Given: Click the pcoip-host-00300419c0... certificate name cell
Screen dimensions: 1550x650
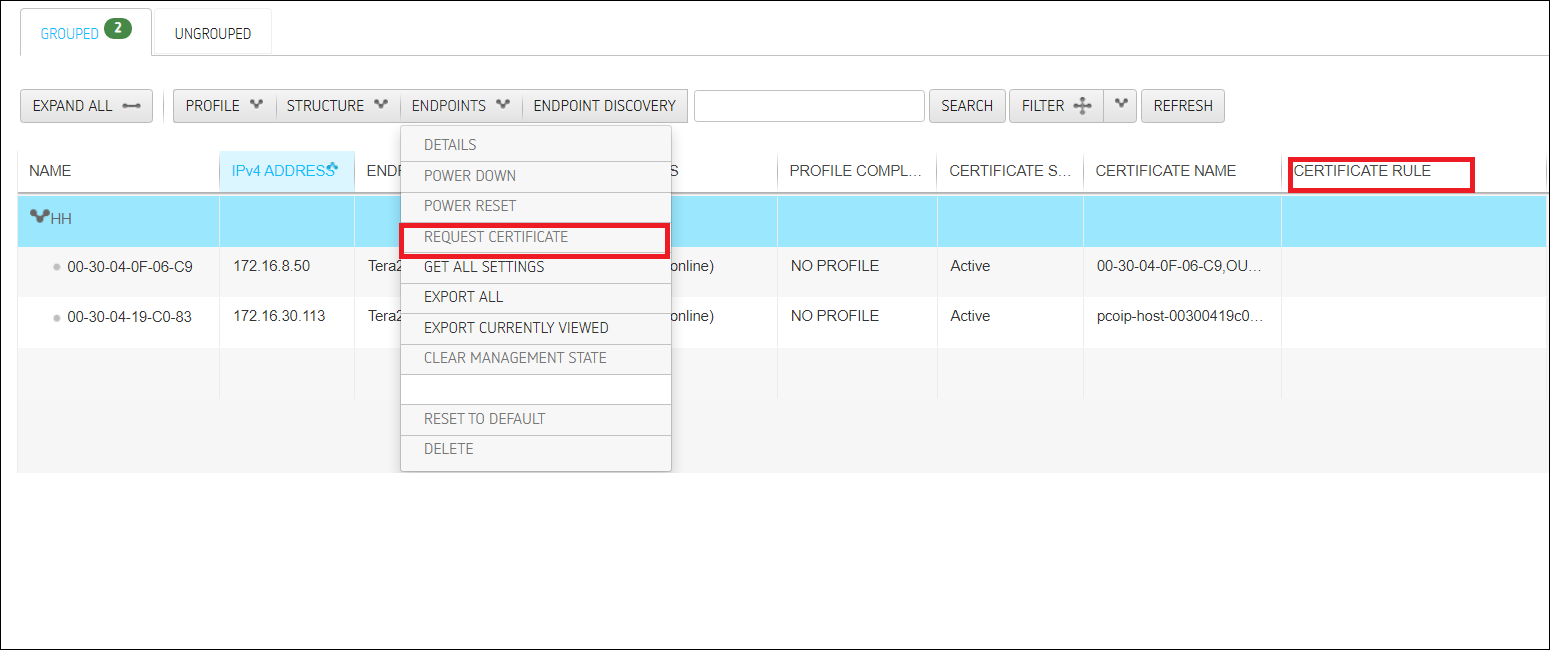Looking at the screenshot, I should pos(1180,315).
